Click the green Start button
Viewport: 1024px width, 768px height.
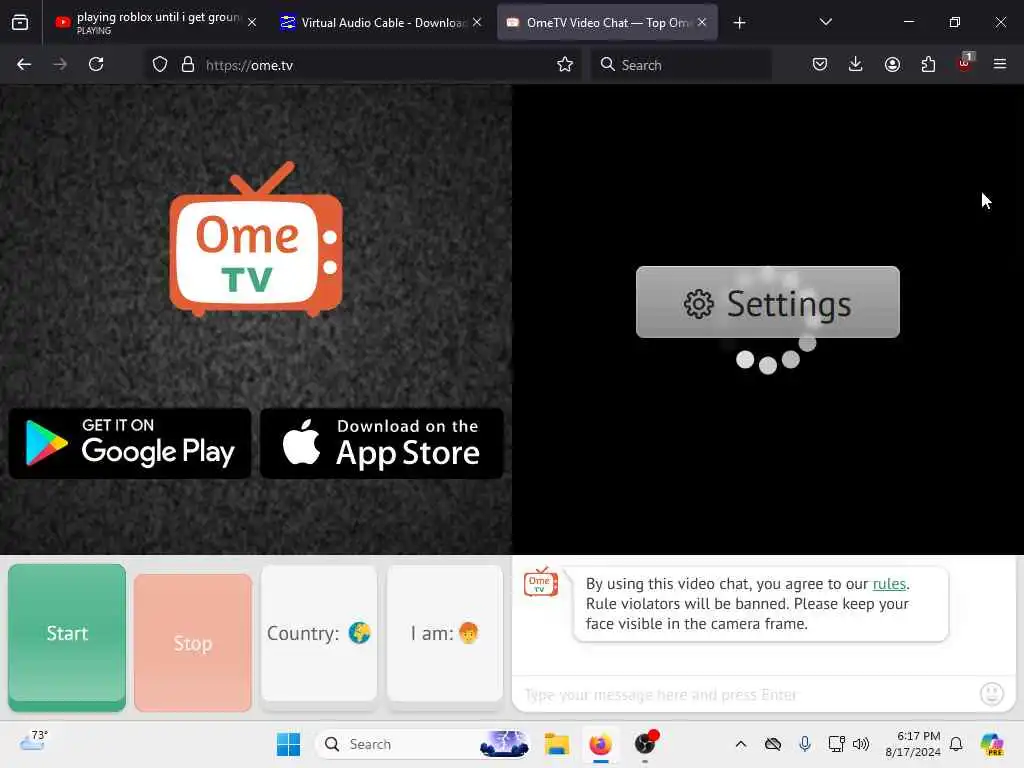(x=67, y=637)
